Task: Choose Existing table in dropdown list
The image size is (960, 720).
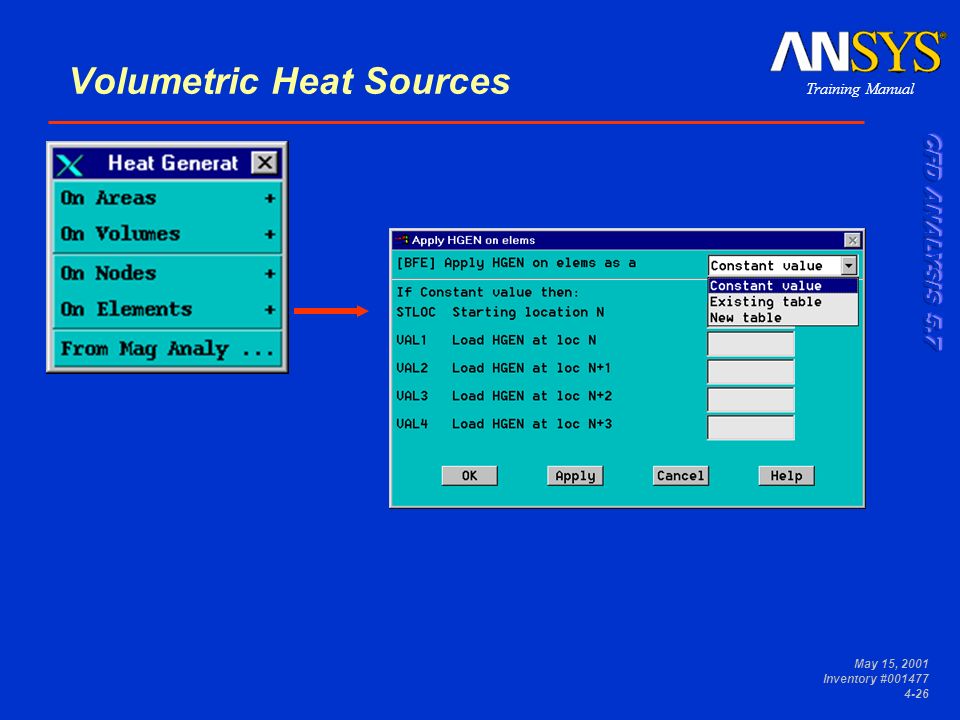Action: click(x=782, y=302)
